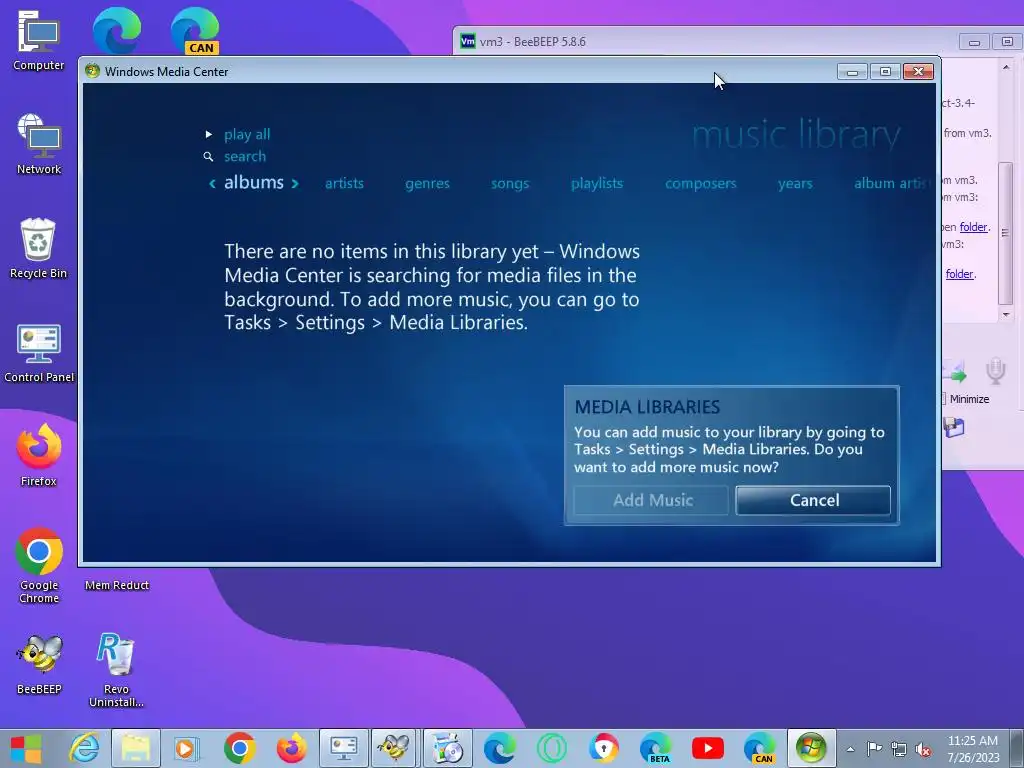Click the lower folder link in BeeBEEP
Image resolution: width=1024 pixels, height=768 pixels.
click(959, 274)
